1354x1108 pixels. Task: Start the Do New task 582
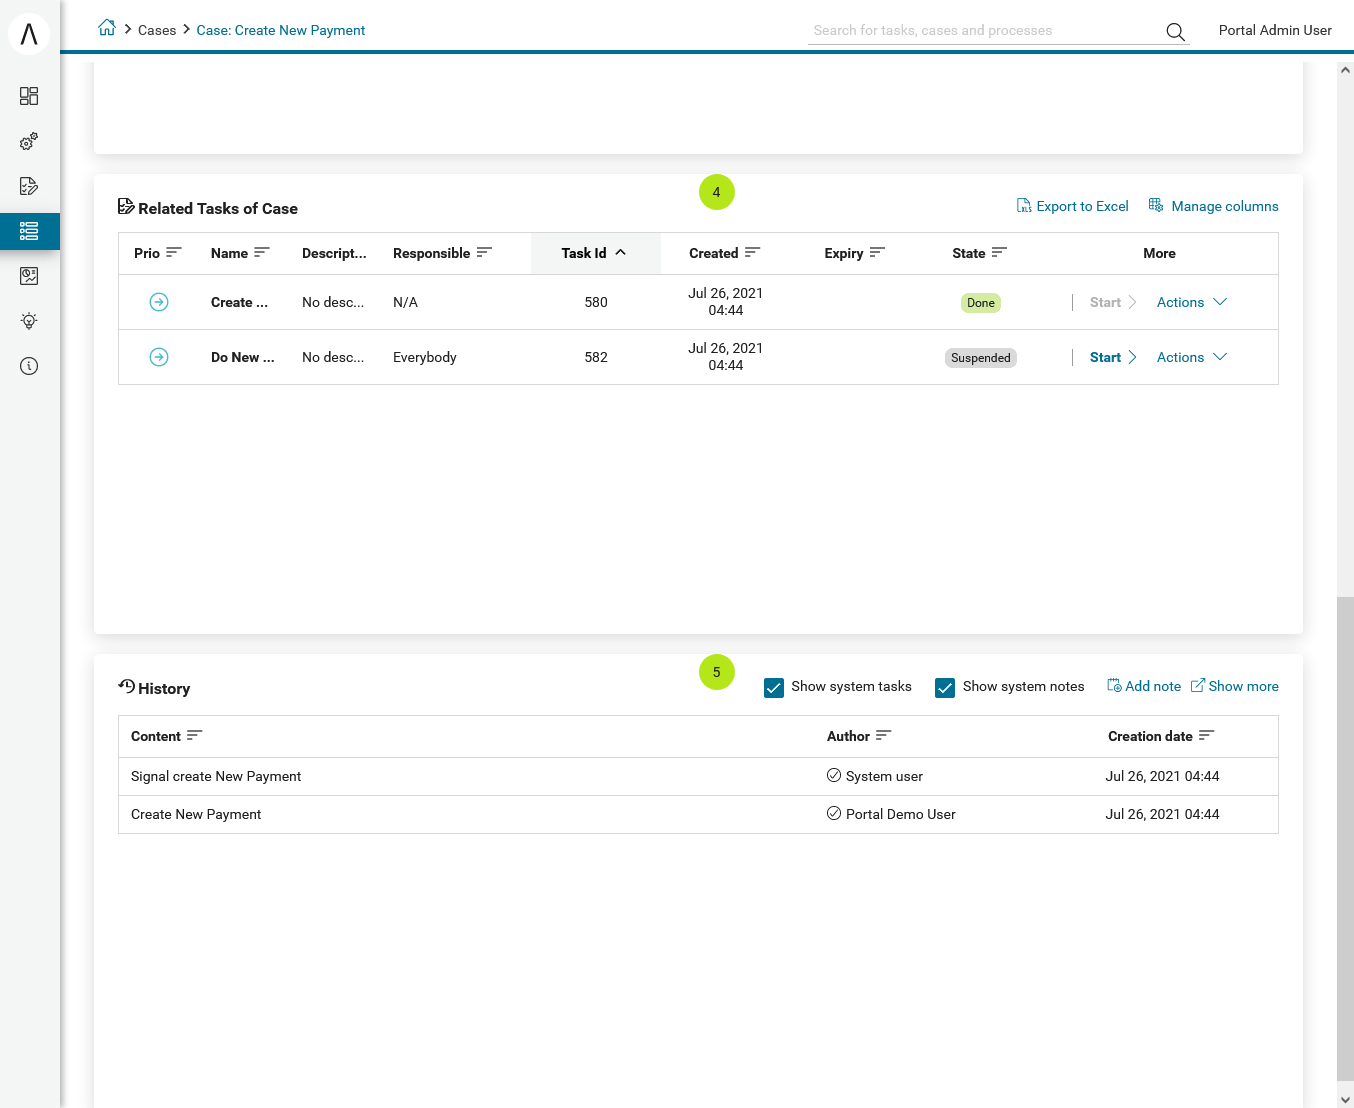click(1112, 357)
